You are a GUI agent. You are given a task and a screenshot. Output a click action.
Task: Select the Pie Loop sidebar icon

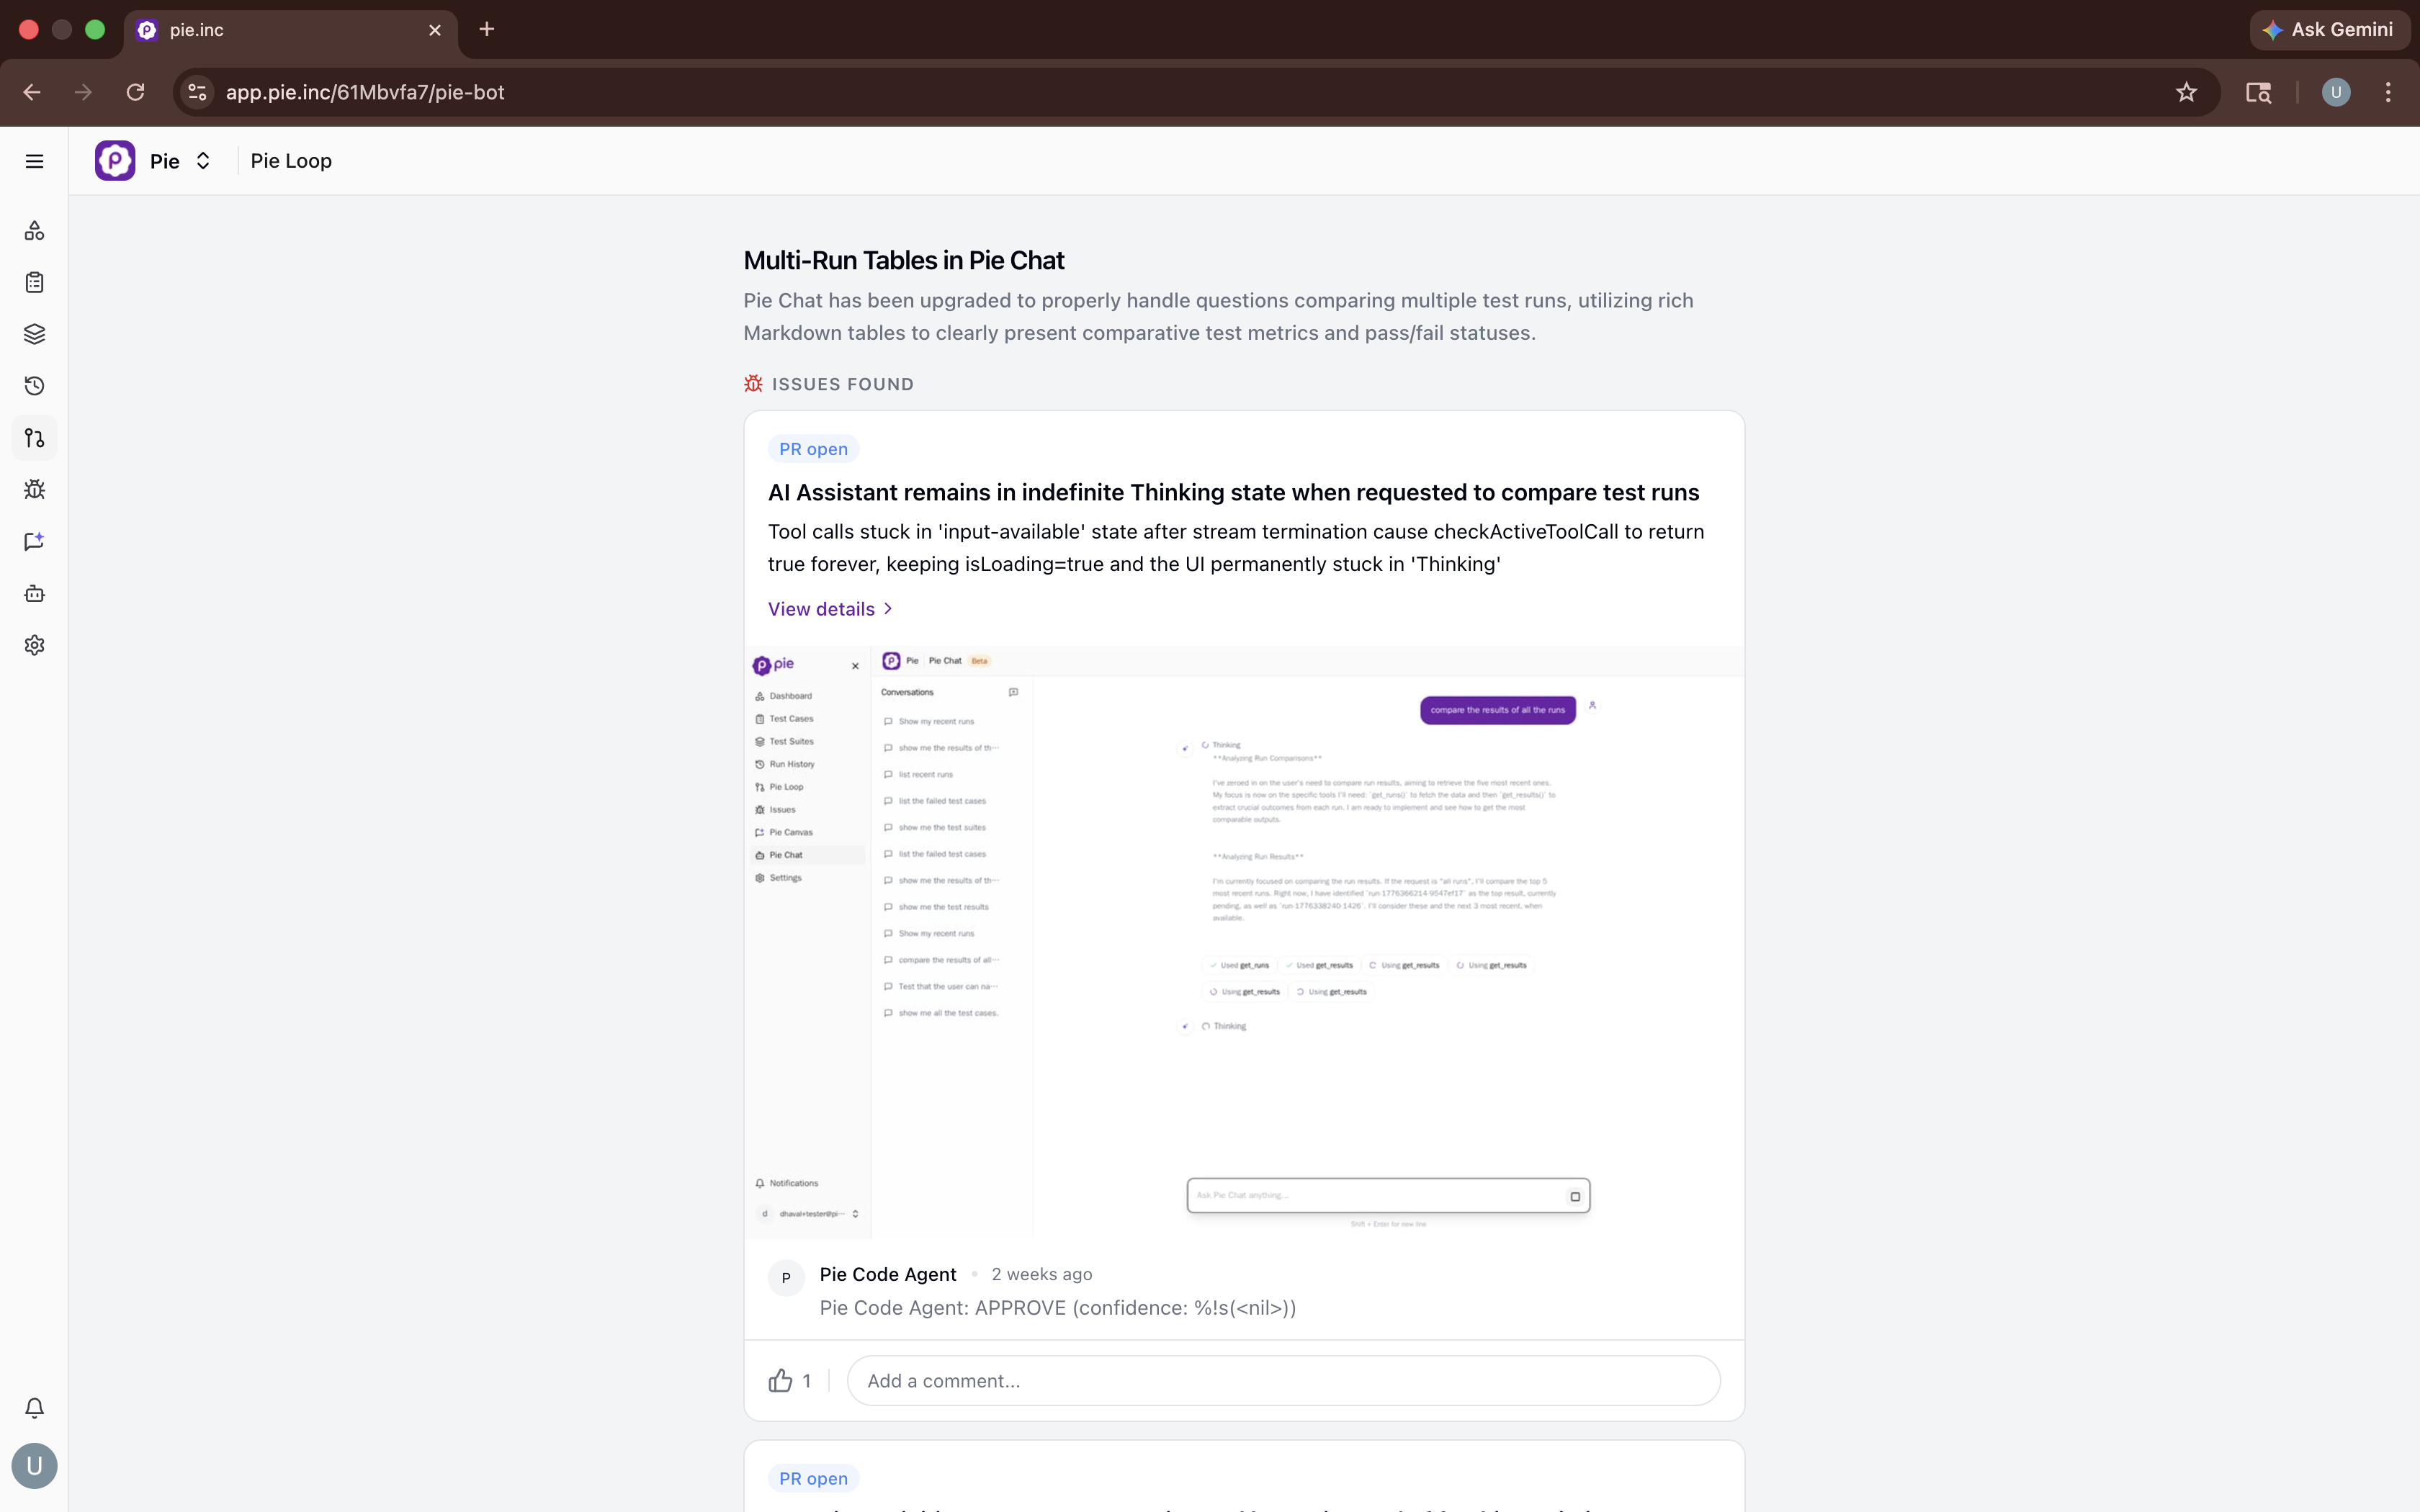coord(34,438)
